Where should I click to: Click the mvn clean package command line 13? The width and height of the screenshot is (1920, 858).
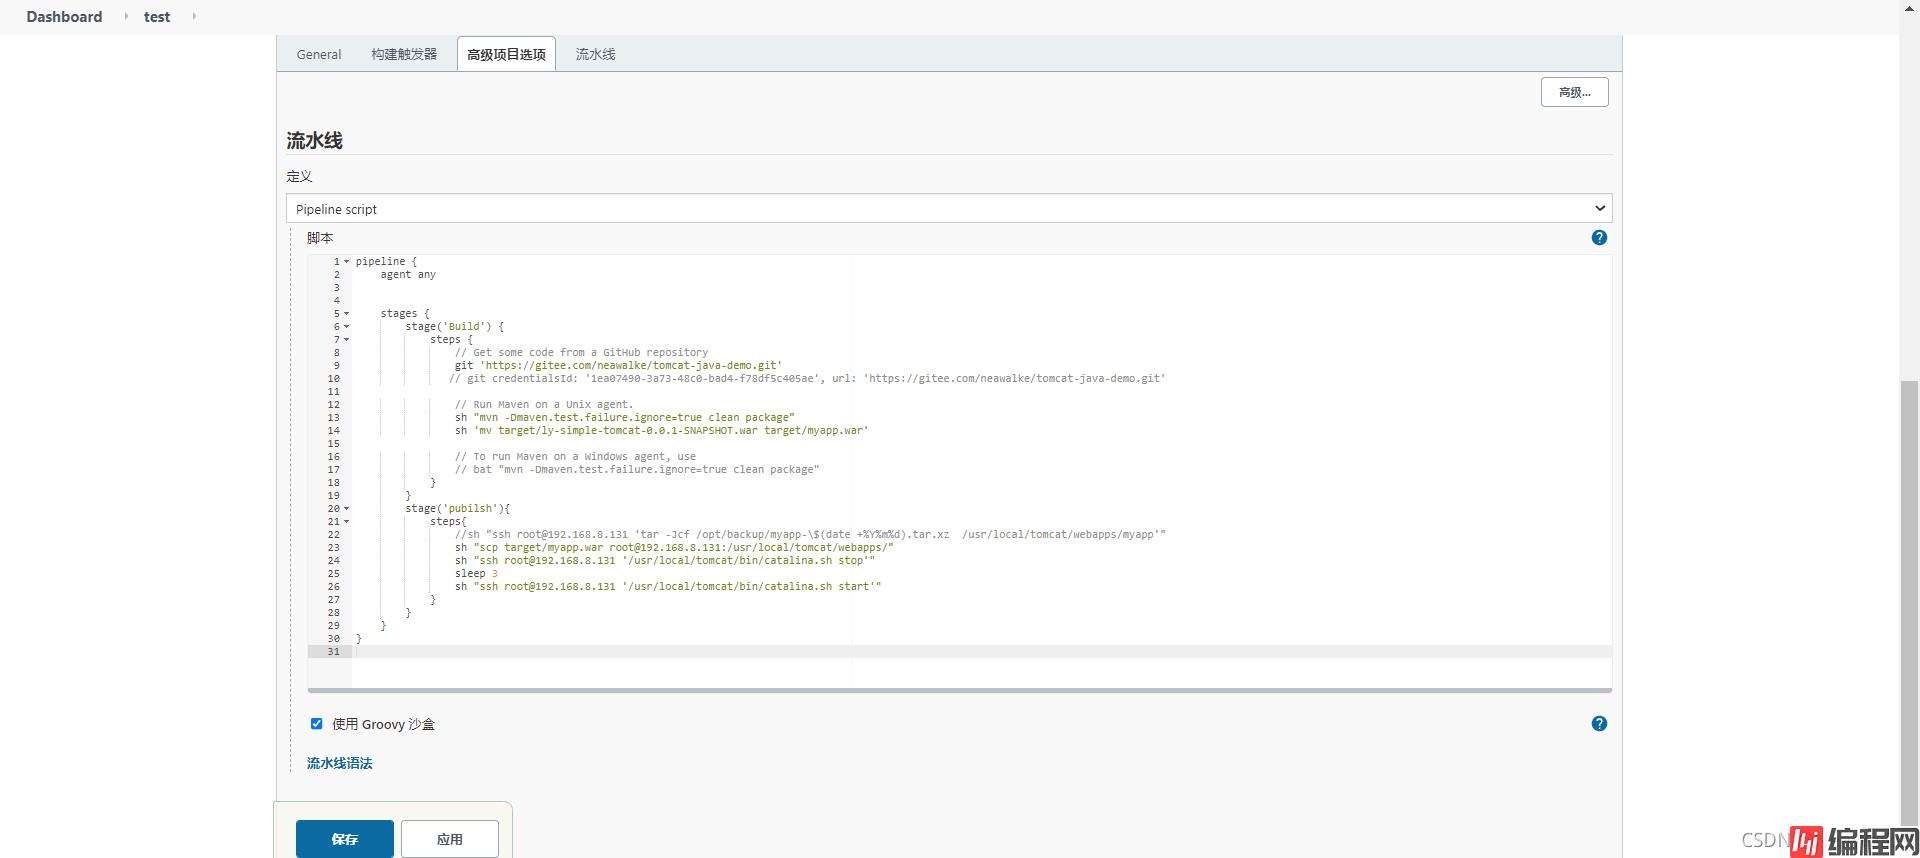point(625,418)
